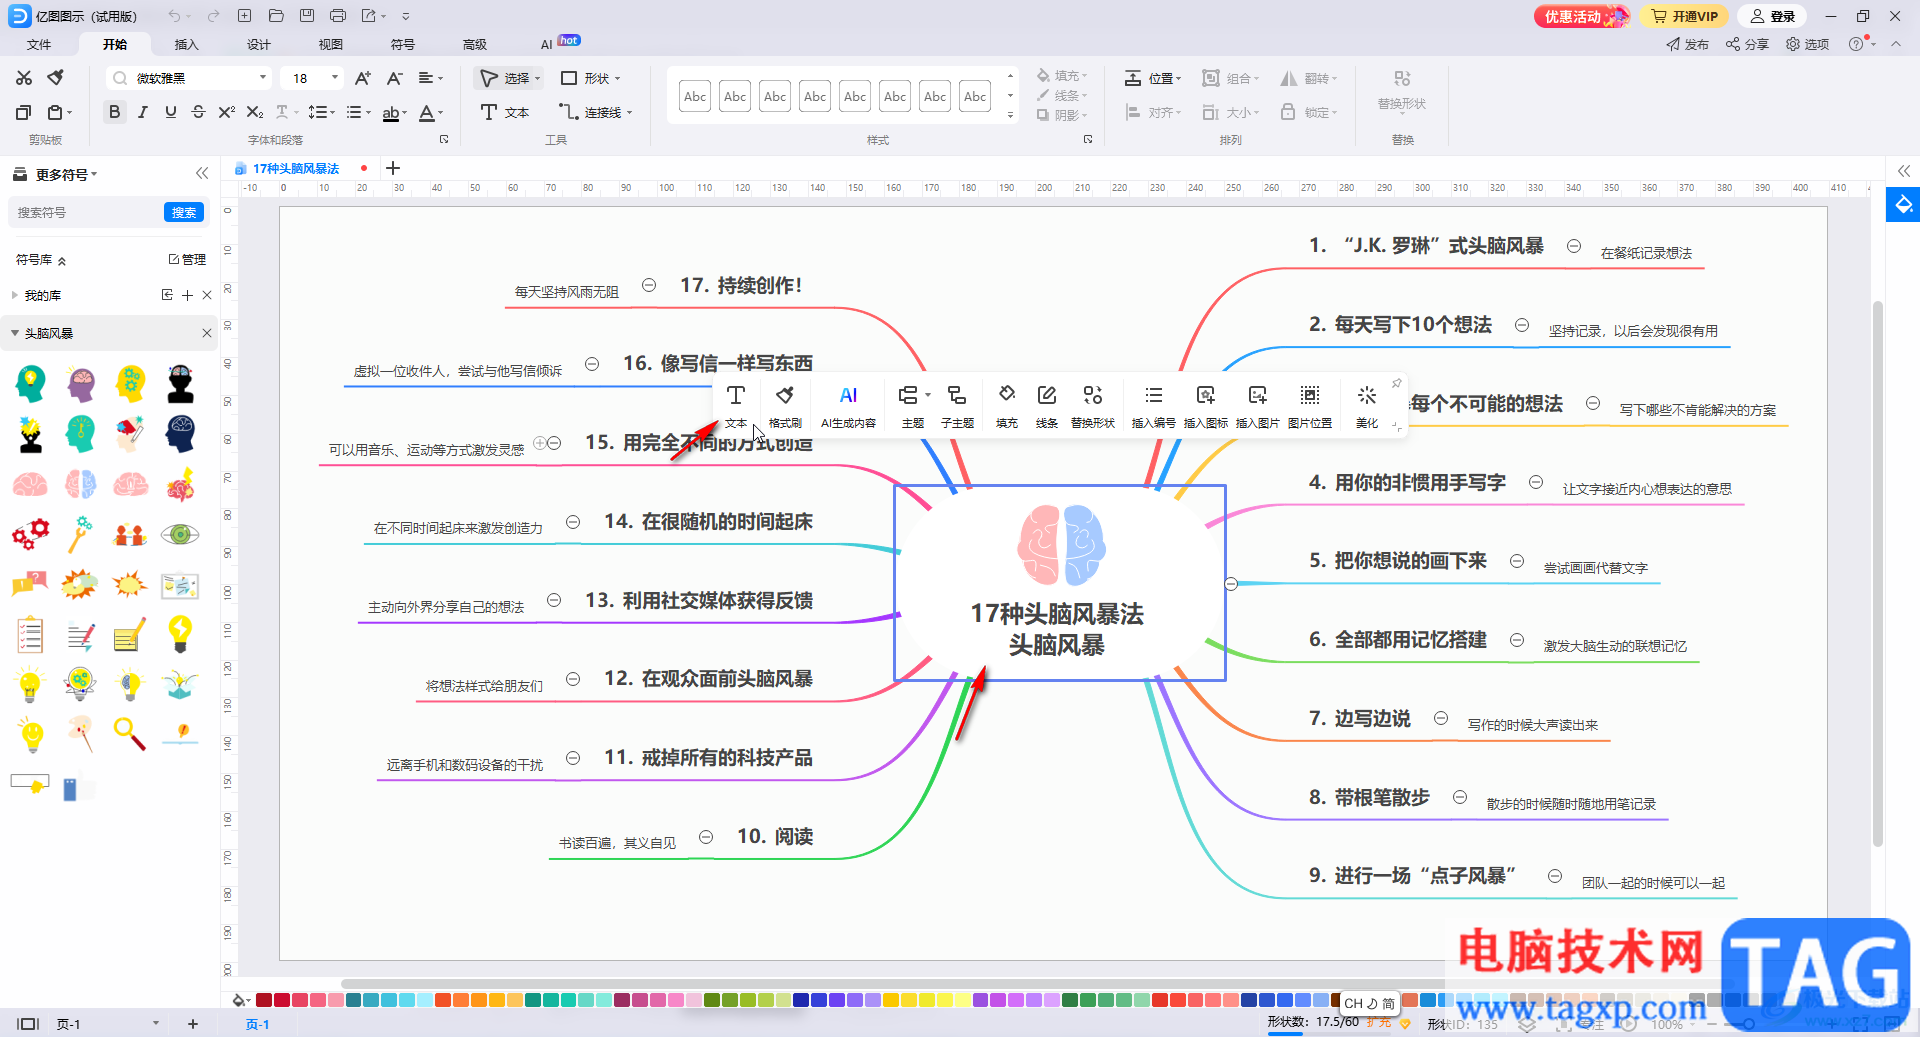
Task: Pick the first dark red color swatch
Action: (264, 1000)
